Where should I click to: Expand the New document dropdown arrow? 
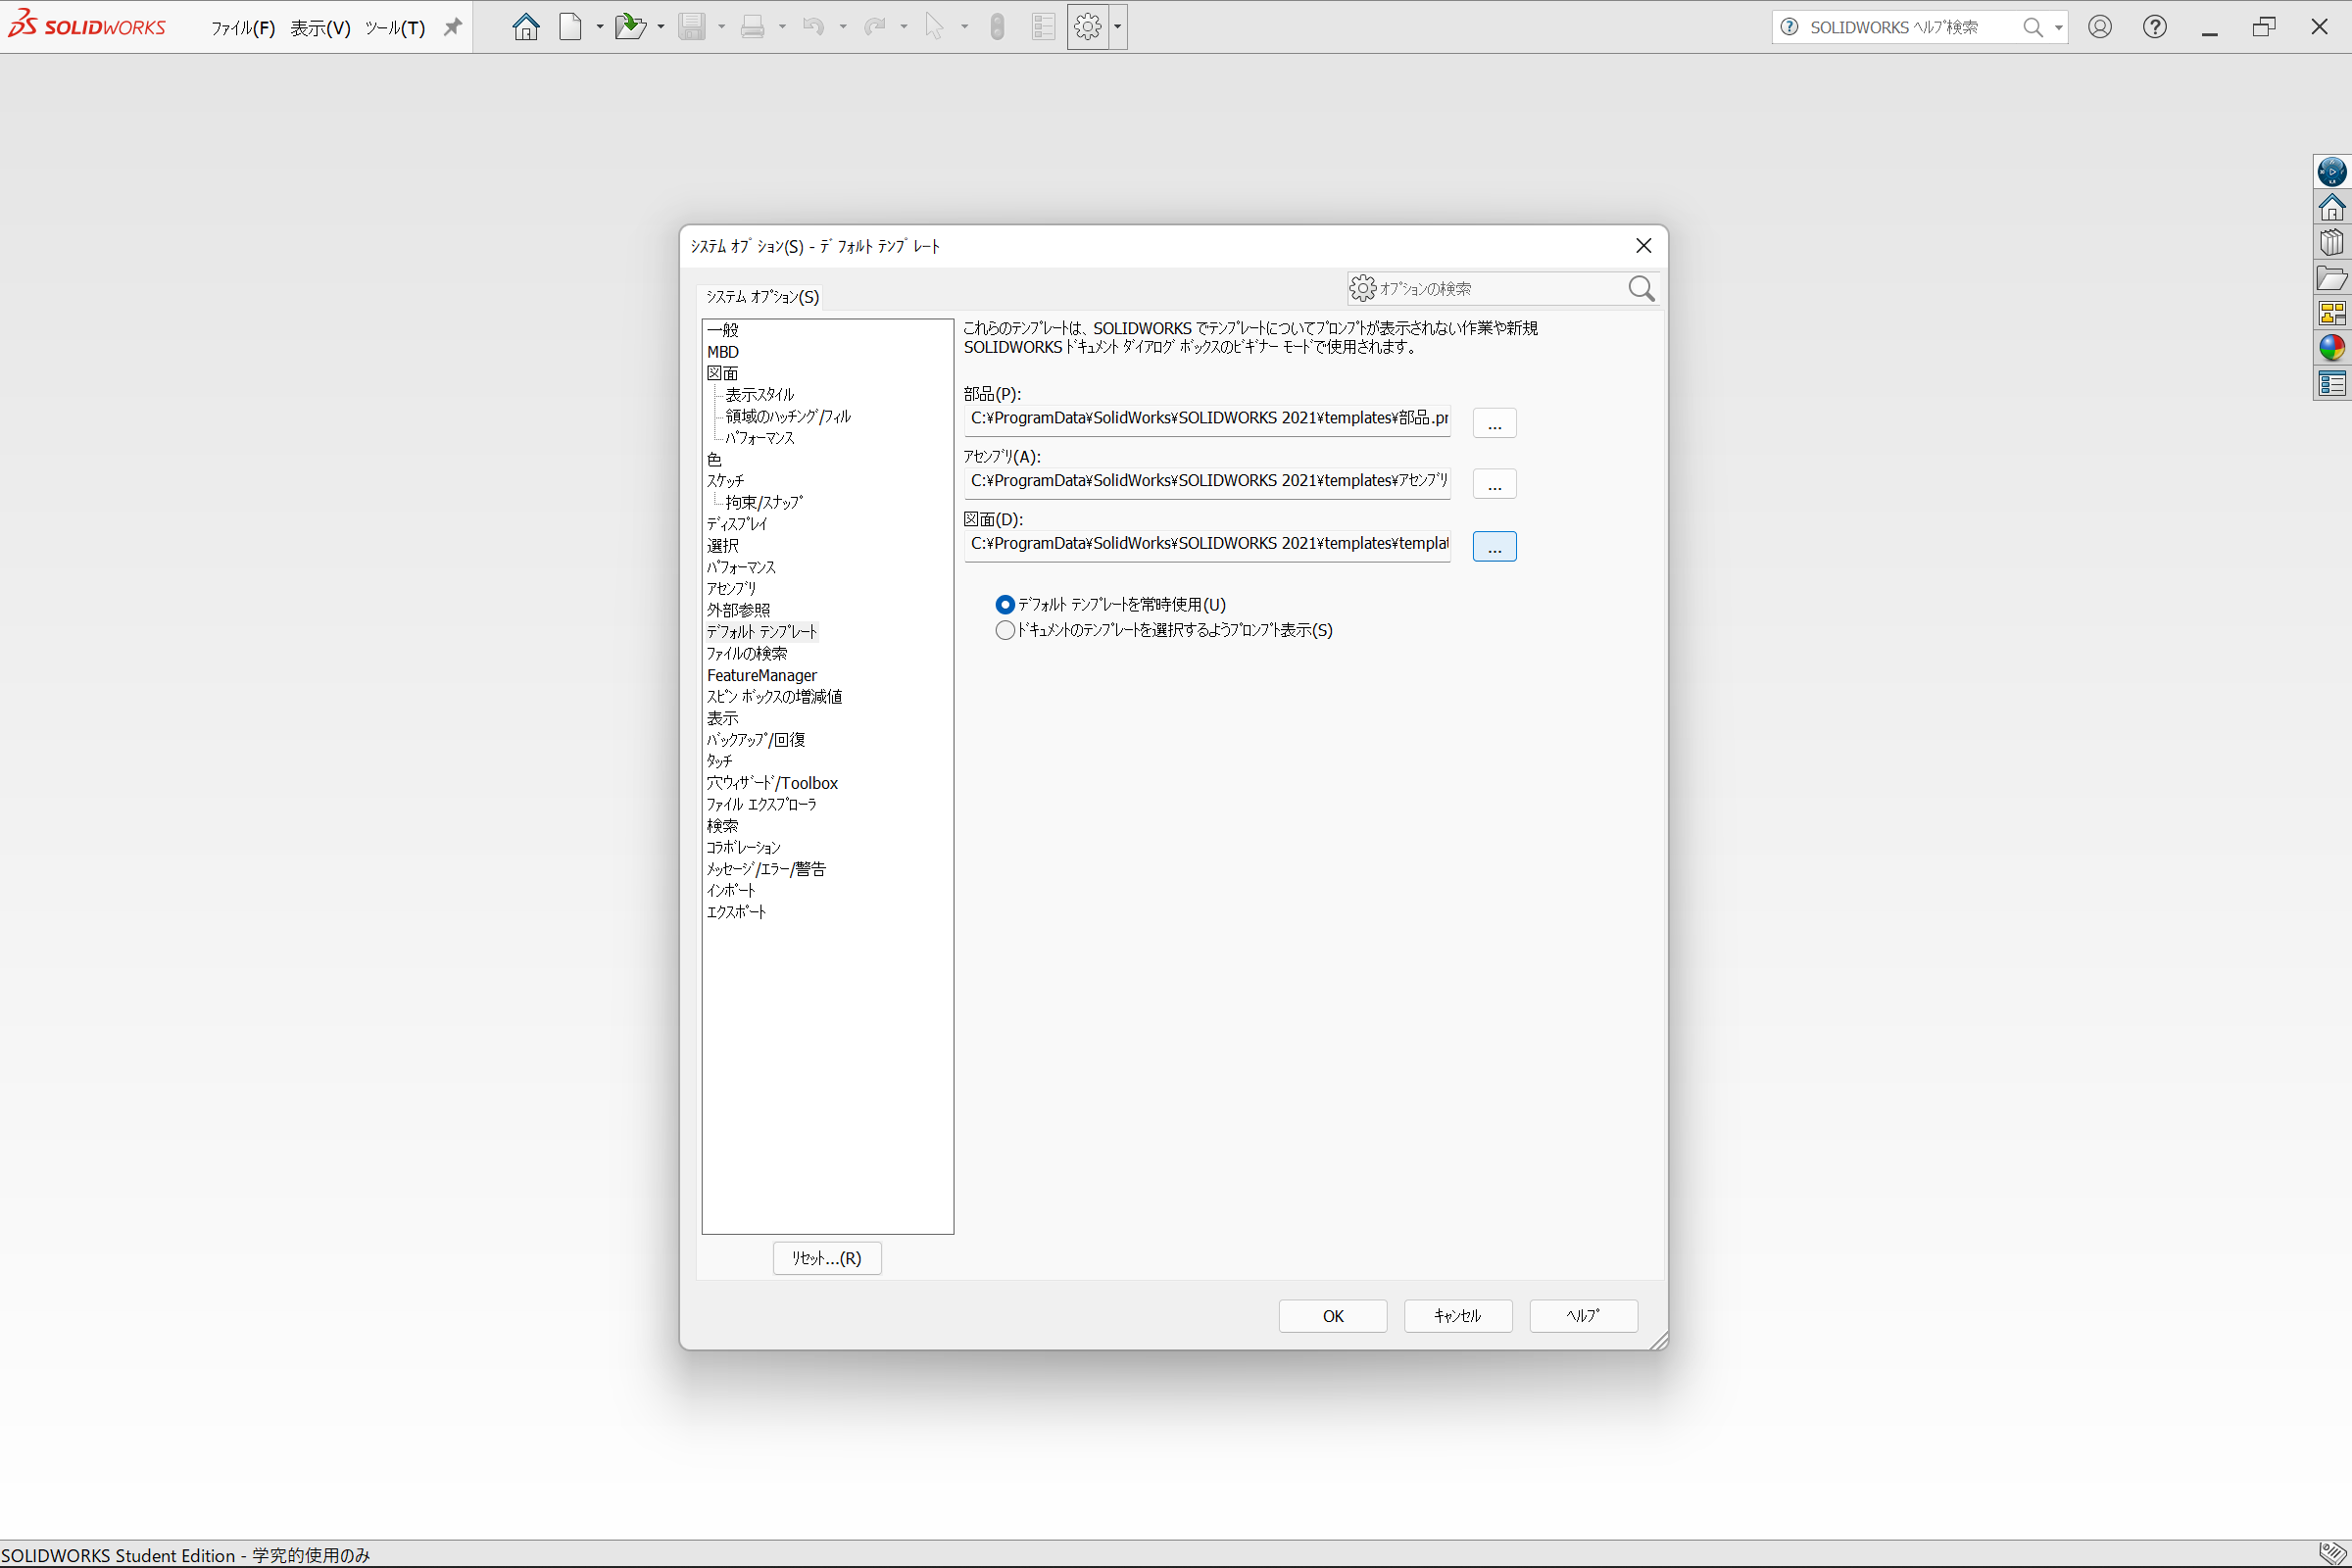coord(600,27)
